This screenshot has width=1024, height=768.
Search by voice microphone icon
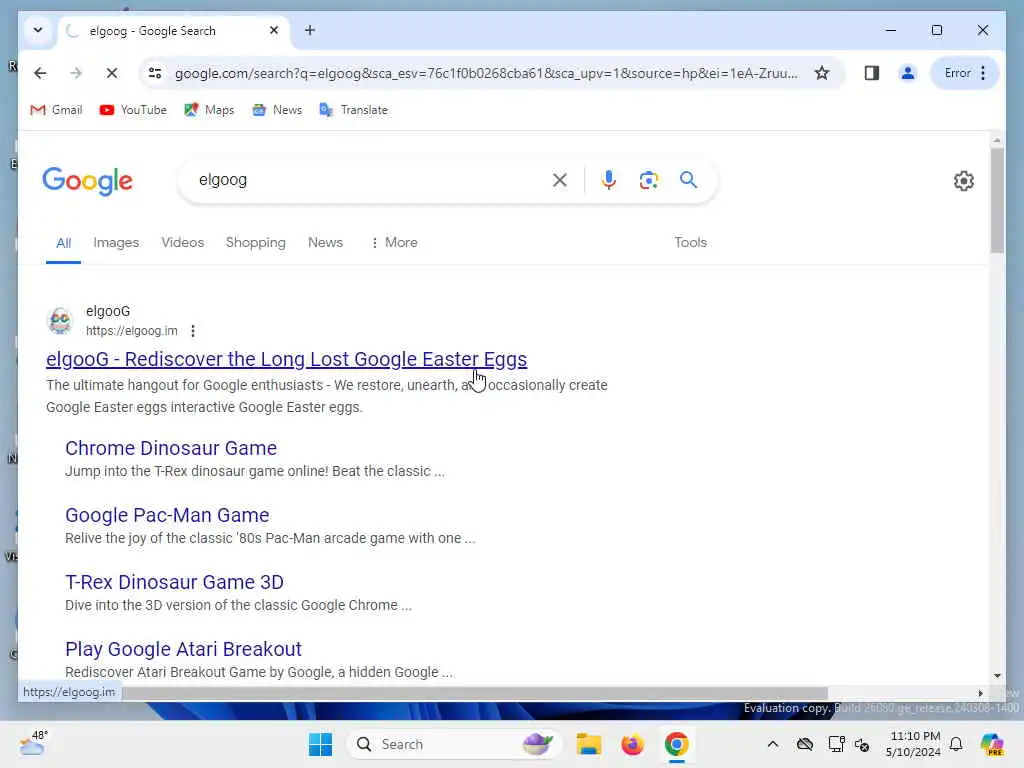click(609, 180)
